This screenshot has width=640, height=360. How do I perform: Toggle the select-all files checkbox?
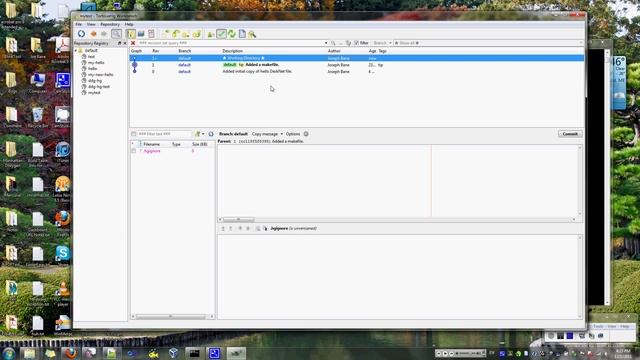click(133, 134)
